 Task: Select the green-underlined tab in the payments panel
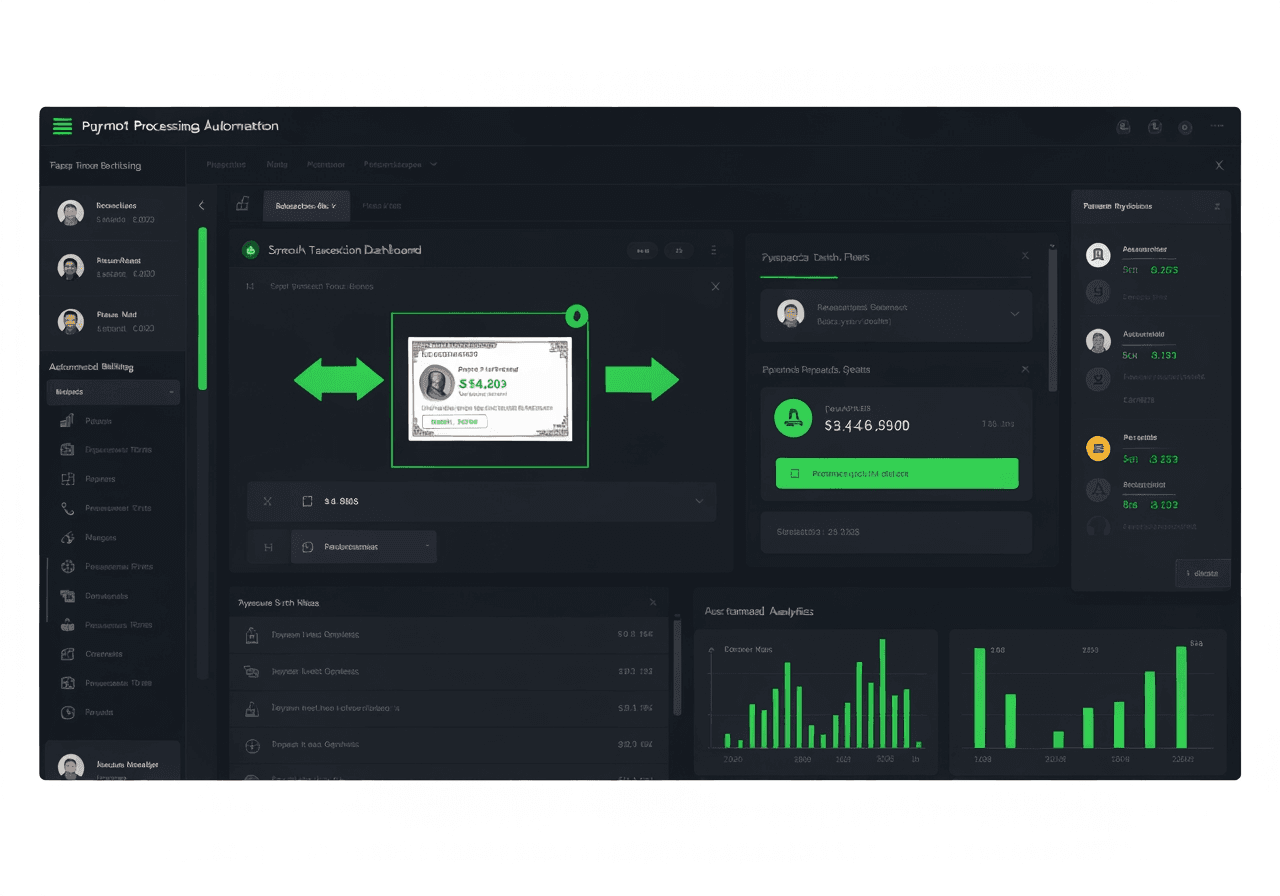(x=815, y=258)
